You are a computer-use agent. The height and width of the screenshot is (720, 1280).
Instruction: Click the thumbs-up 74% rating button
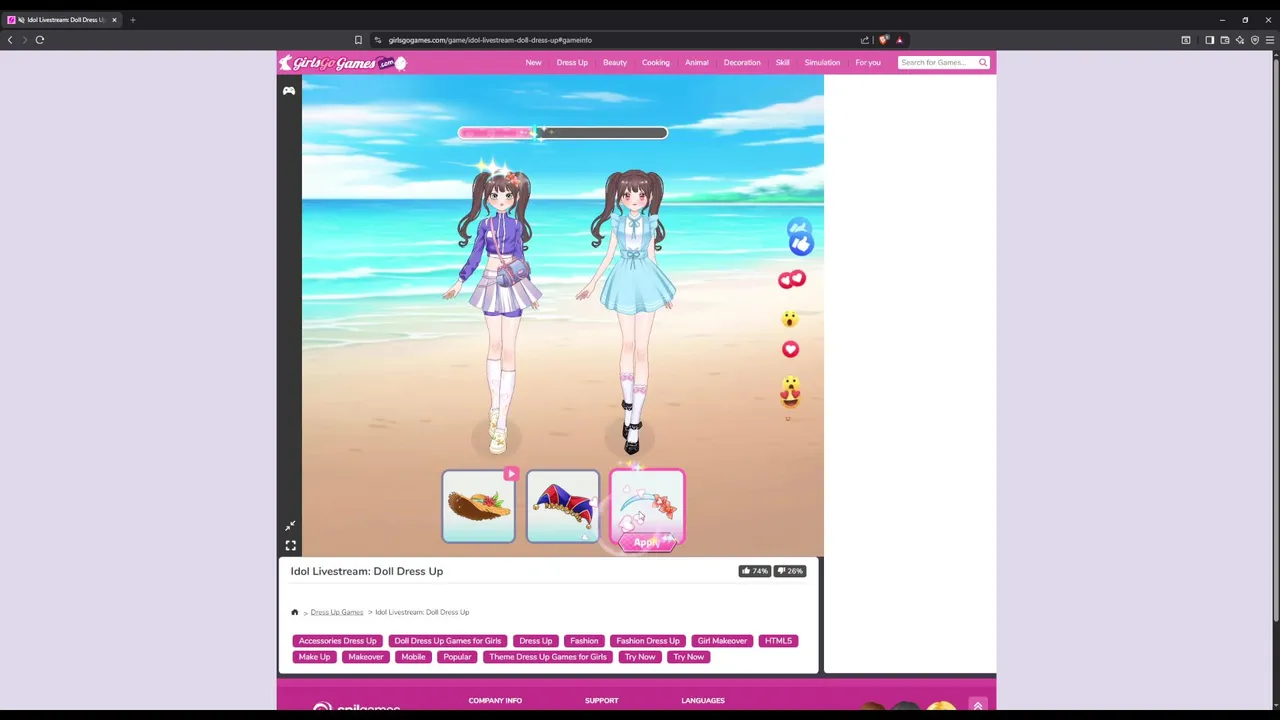click(754, 571)
